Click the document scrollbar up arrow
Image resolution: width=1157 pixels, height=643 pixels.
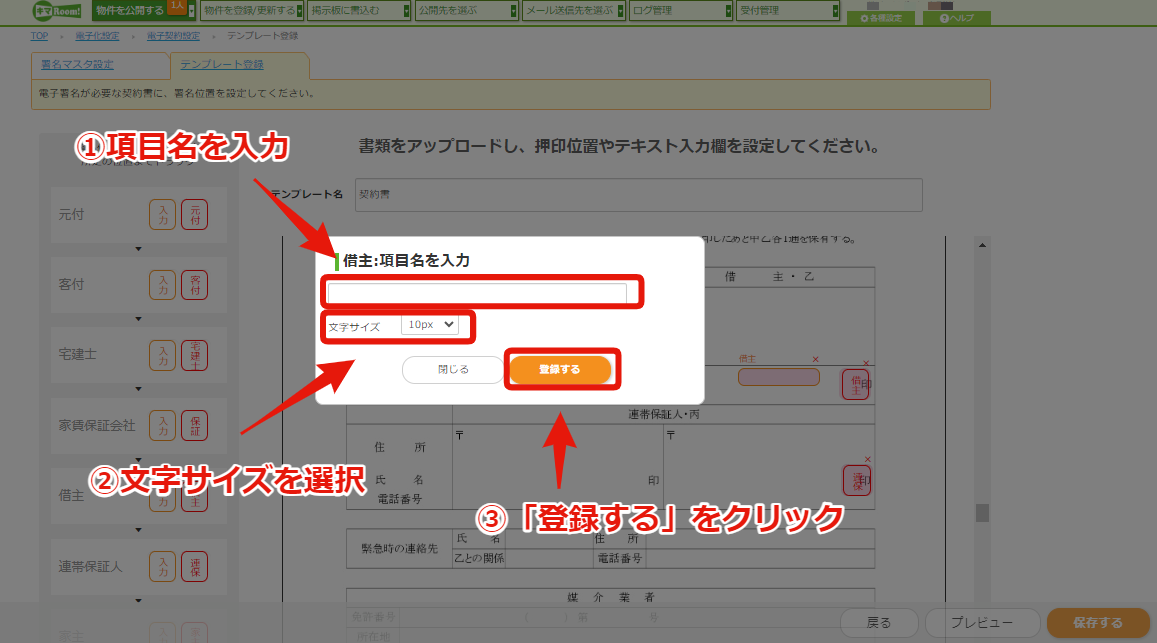tap(982, 245)
